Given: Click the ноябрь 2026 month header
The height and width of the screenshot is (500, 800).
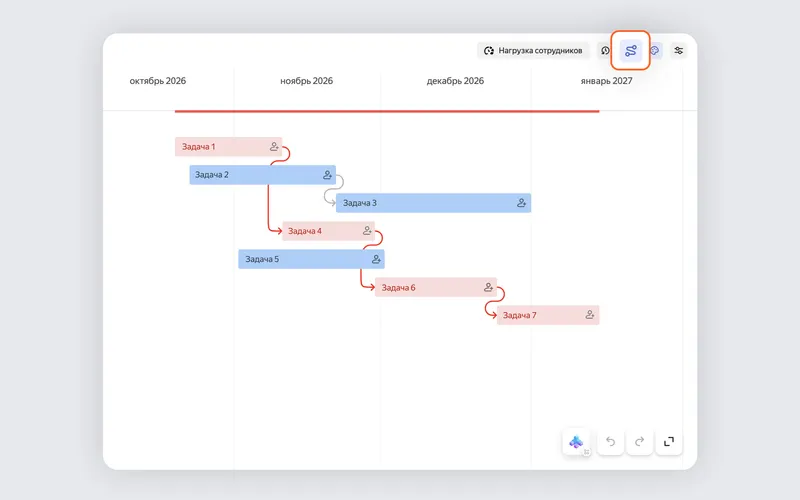Looking at the screenshot, I should [307, 81].
